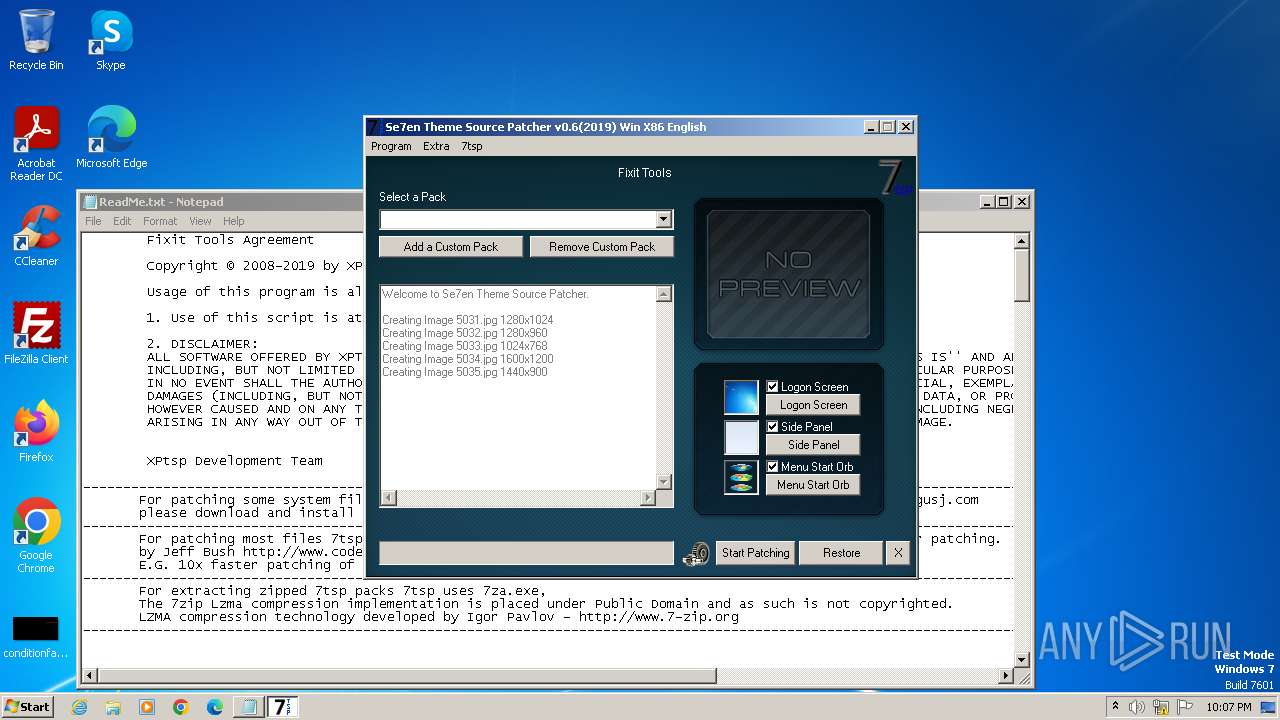Open Format menu in Notepad

160,221
